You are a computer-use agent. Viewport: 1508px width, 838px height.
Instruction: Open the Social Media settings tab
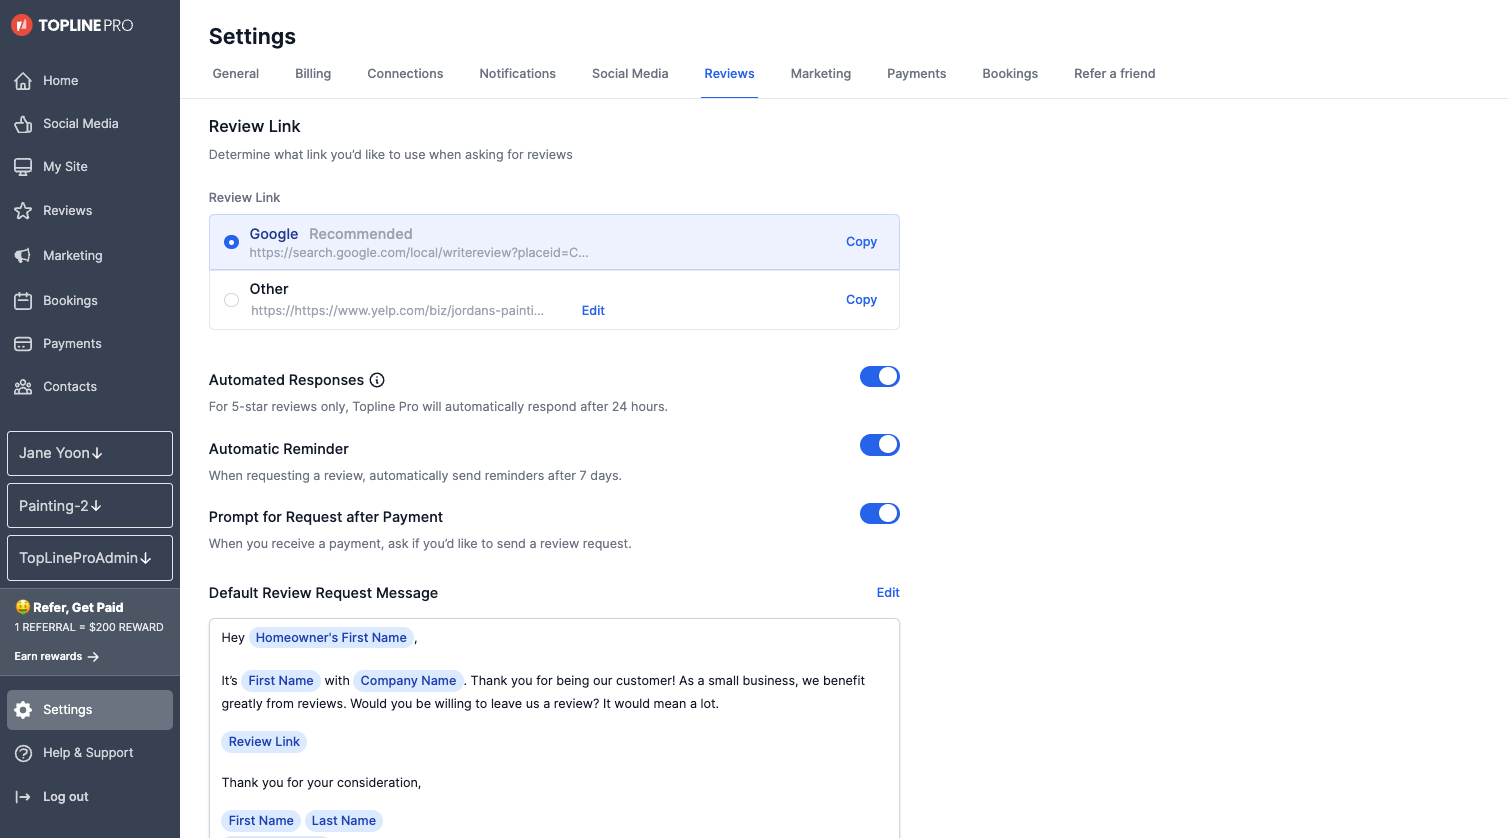coord(630,74)
